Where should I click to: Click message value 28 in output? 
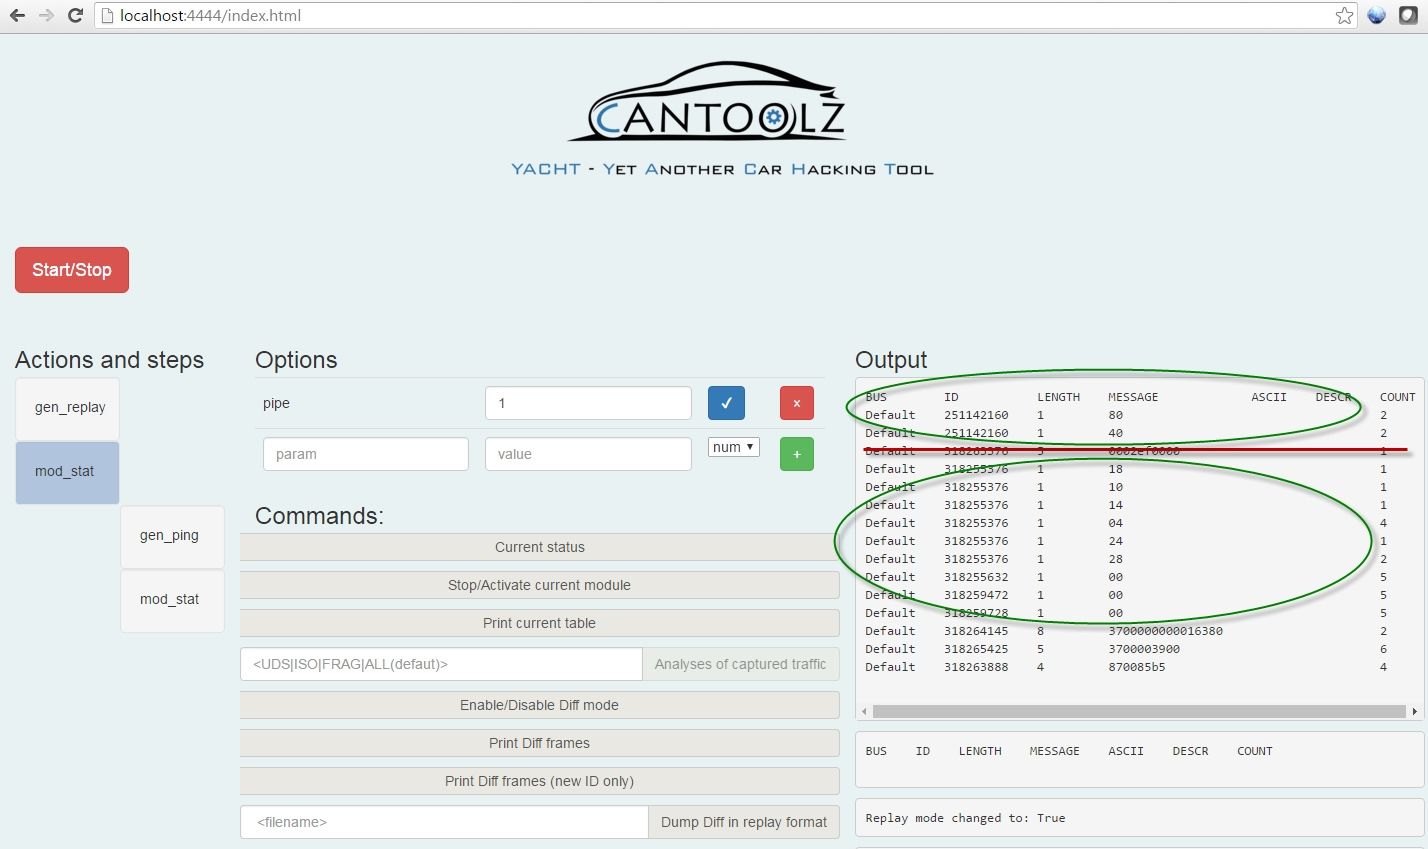click(x=1115, y=559)
